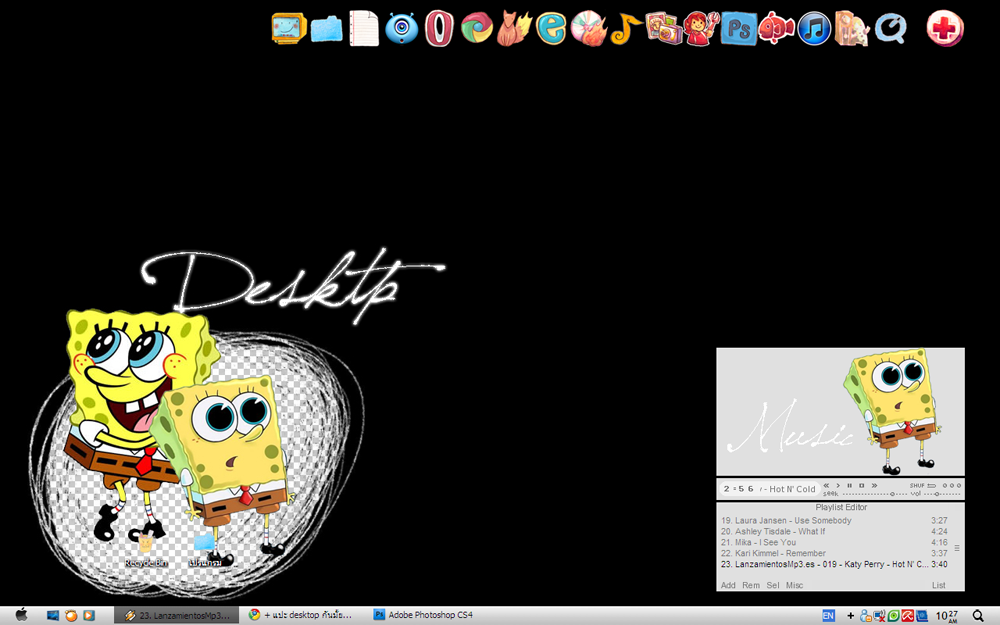Viewport: 1000px width, 625px height.
Task: Open the muted volume tray icon
Action: click(x=879, y=615)
